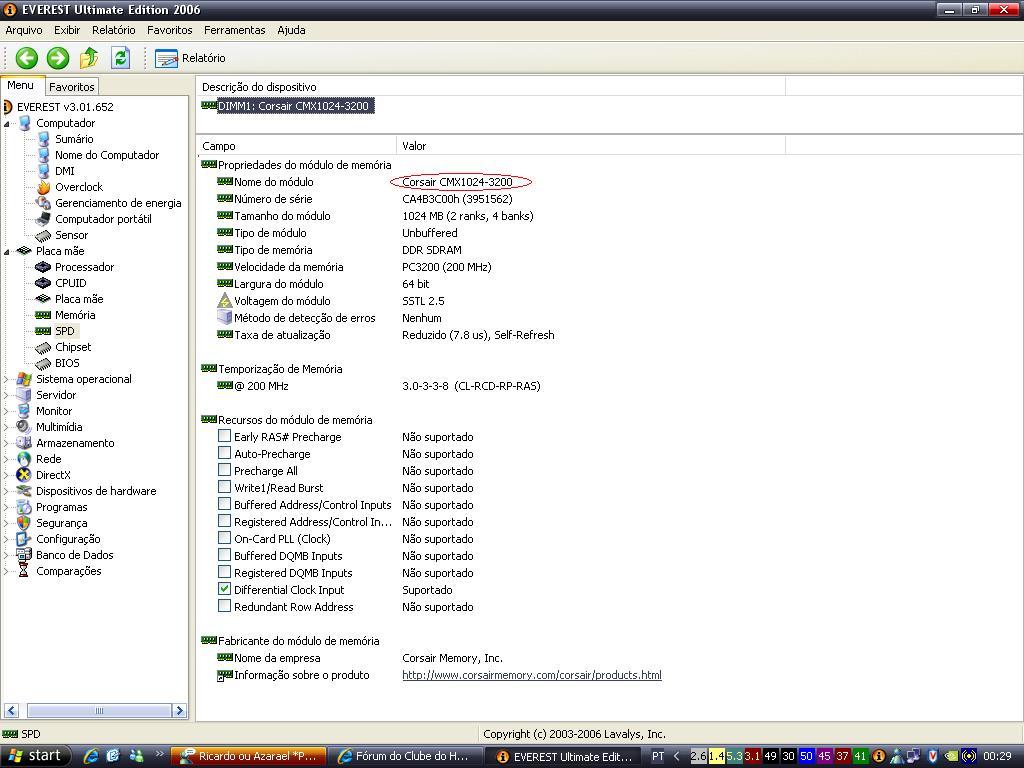Image resolution: width=1024 pixels, height=768 pixels.
Task: Click sidebar horizontal scrollbar thumb
Action: tap(99, 711)
